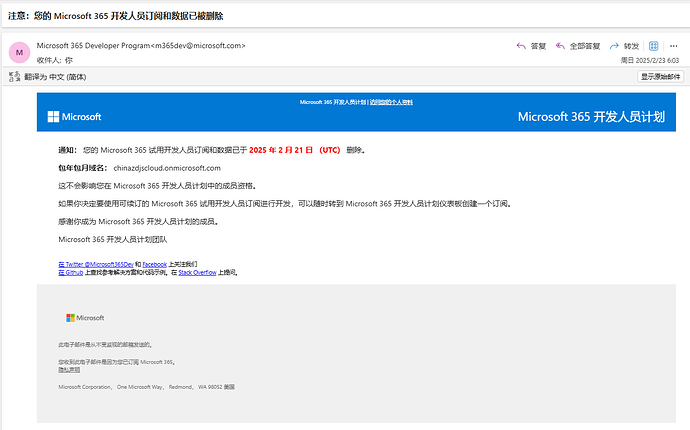Click the timestamp 周日 2025/2/23 6:03

[650, 60]
